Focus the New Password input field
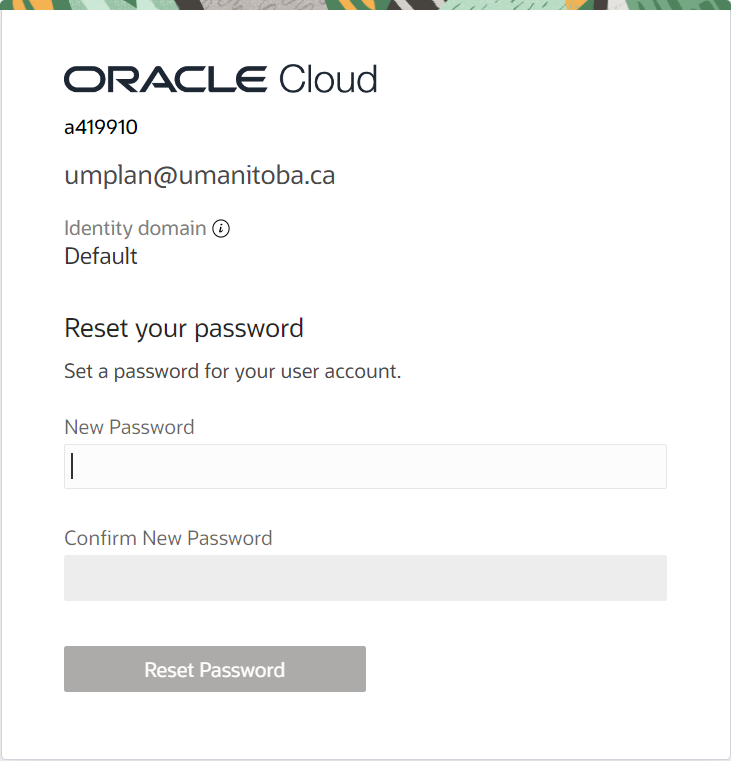The height and width of the screenshot is (761, 731). [x=365, y=467]
